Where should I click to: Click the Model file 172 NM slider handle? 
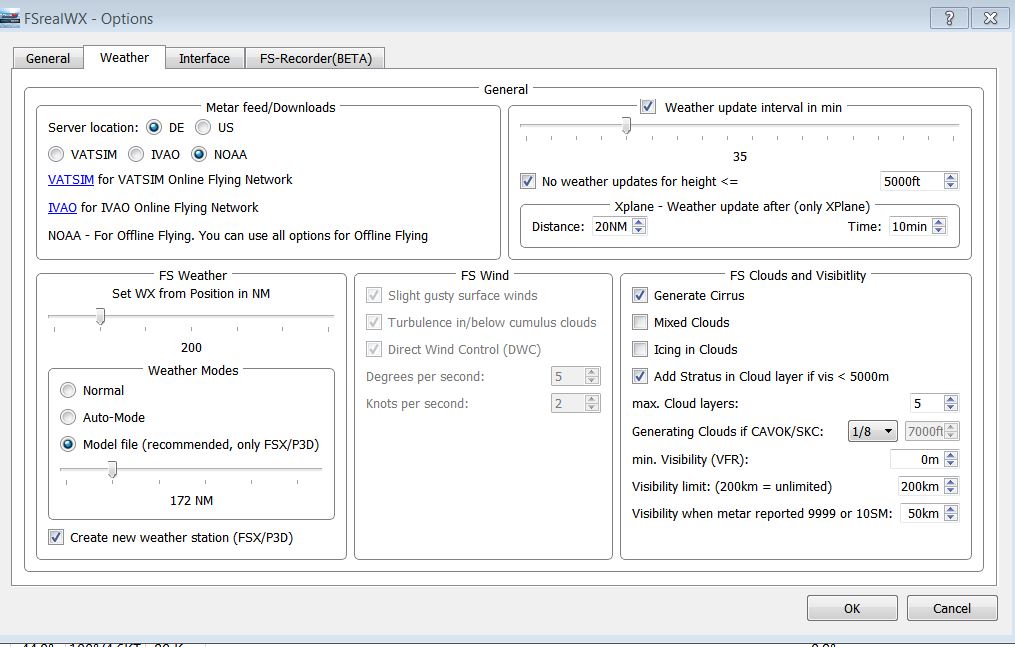pos(112,469)
